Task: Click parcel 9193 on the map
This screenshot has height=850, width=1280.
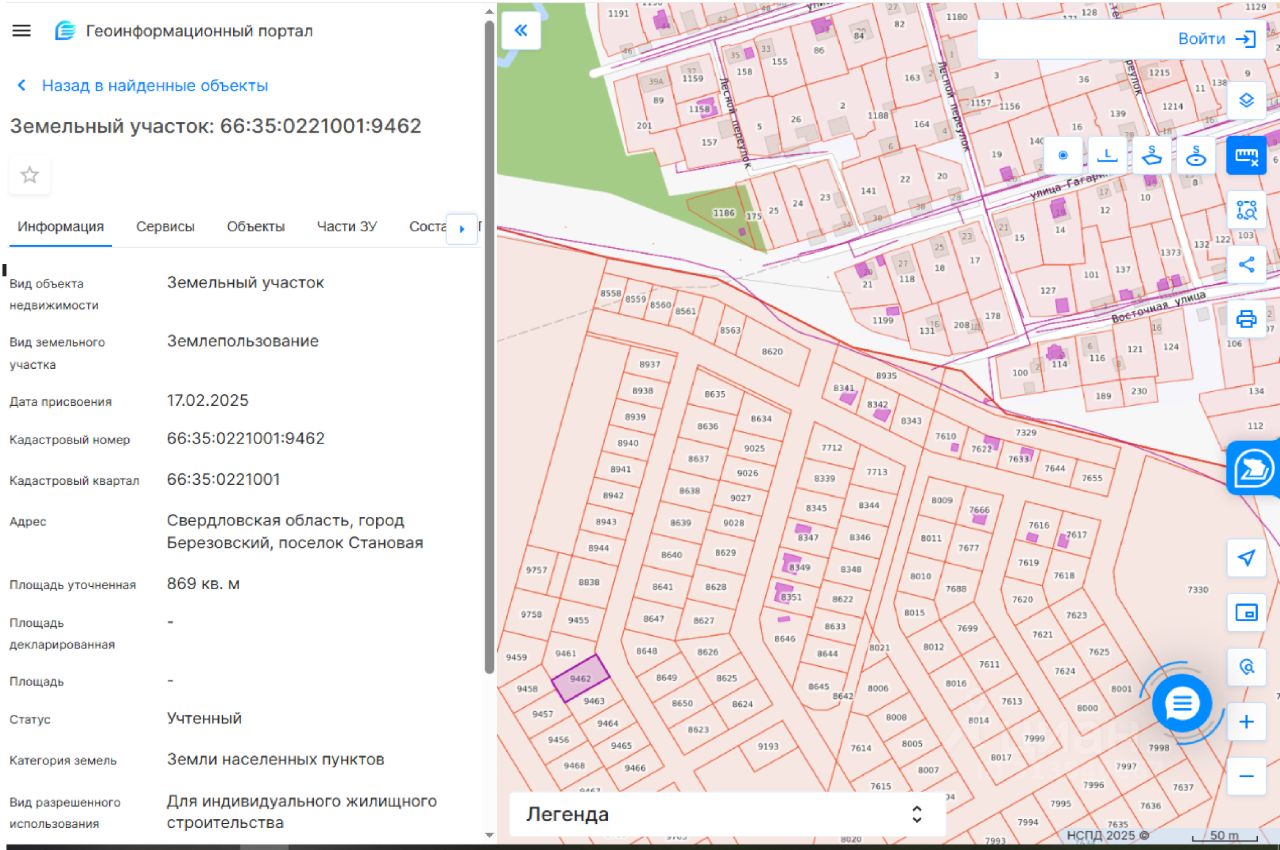Action: (x=768, y=747)
